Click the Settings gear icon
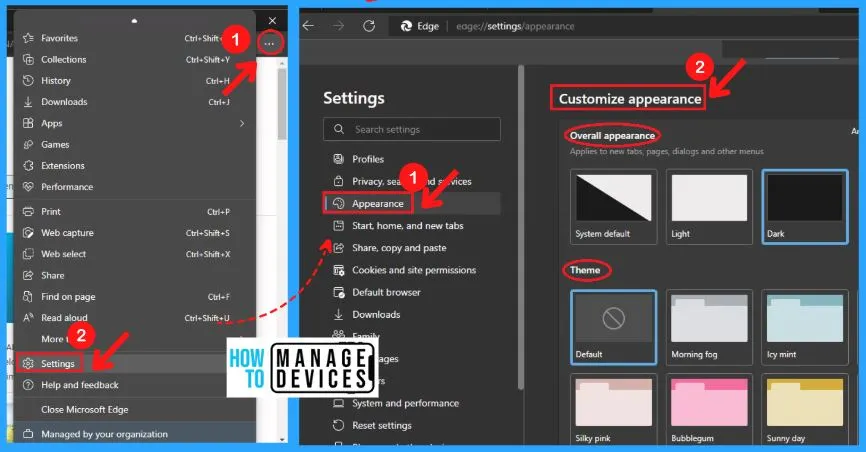866x452 pixels. [x=28, y=364]
